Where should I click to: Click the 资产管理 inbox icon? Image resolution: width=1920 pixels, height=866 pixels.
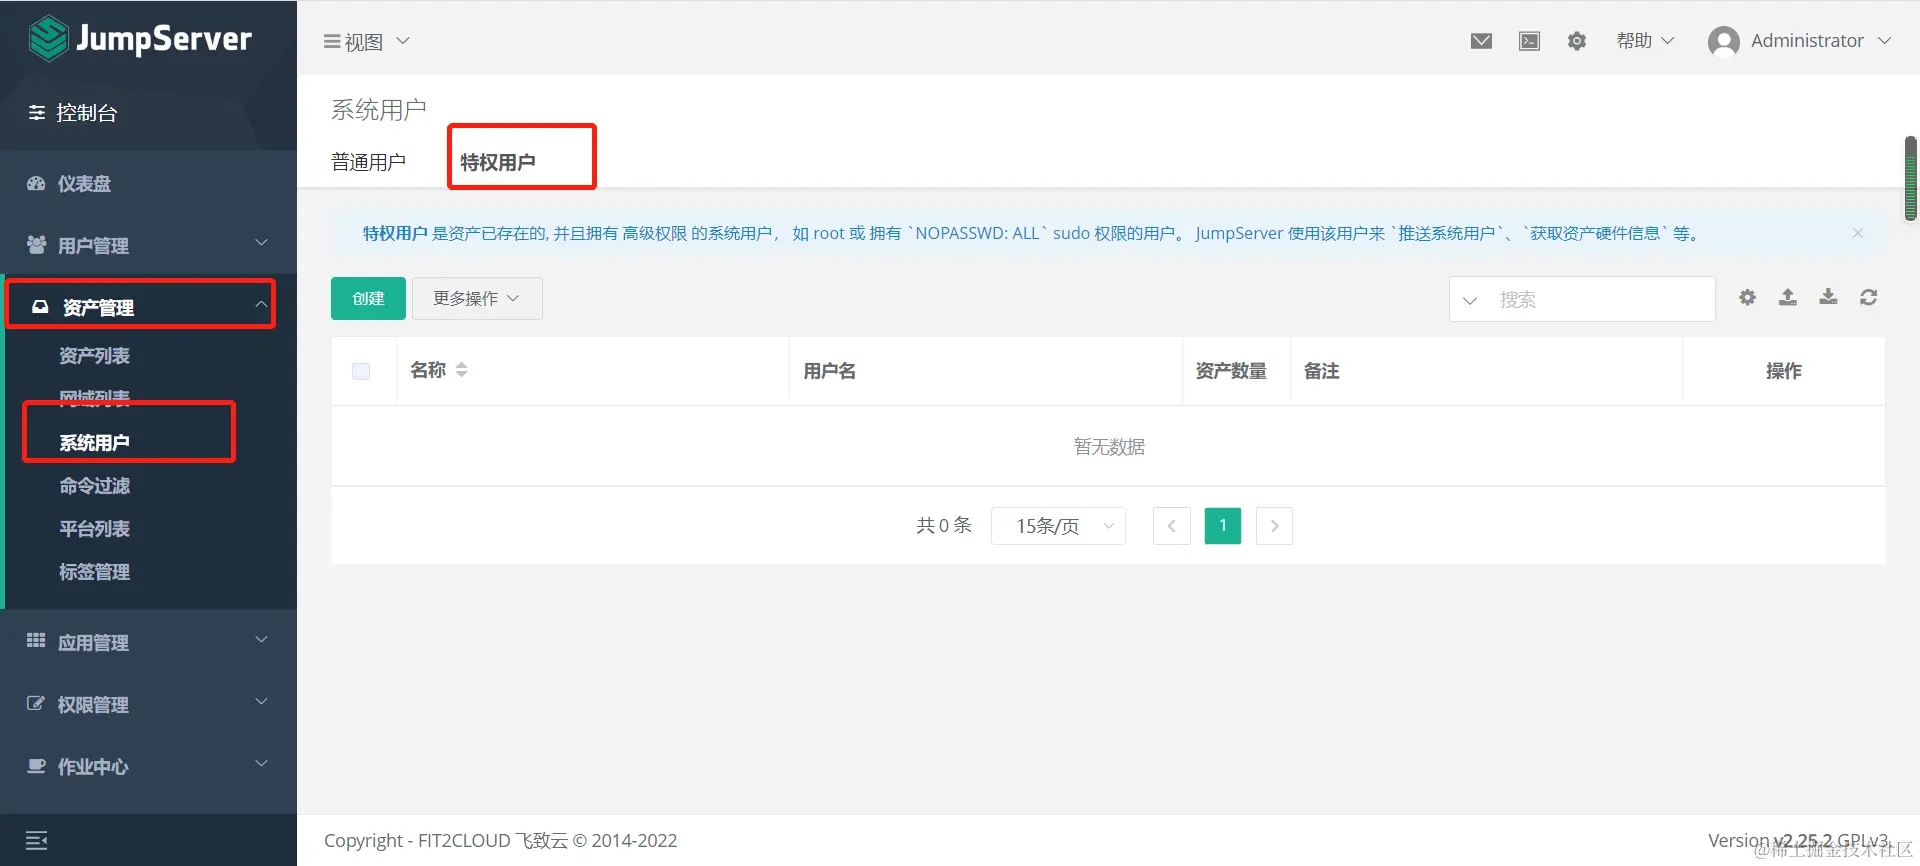(x=40, y=307)
